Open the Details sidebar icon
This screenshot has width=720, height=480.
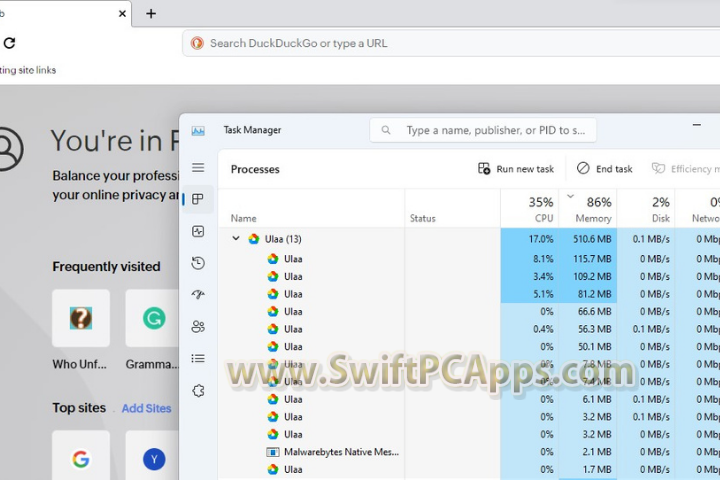pyautogui.click(x=198, y=358)
